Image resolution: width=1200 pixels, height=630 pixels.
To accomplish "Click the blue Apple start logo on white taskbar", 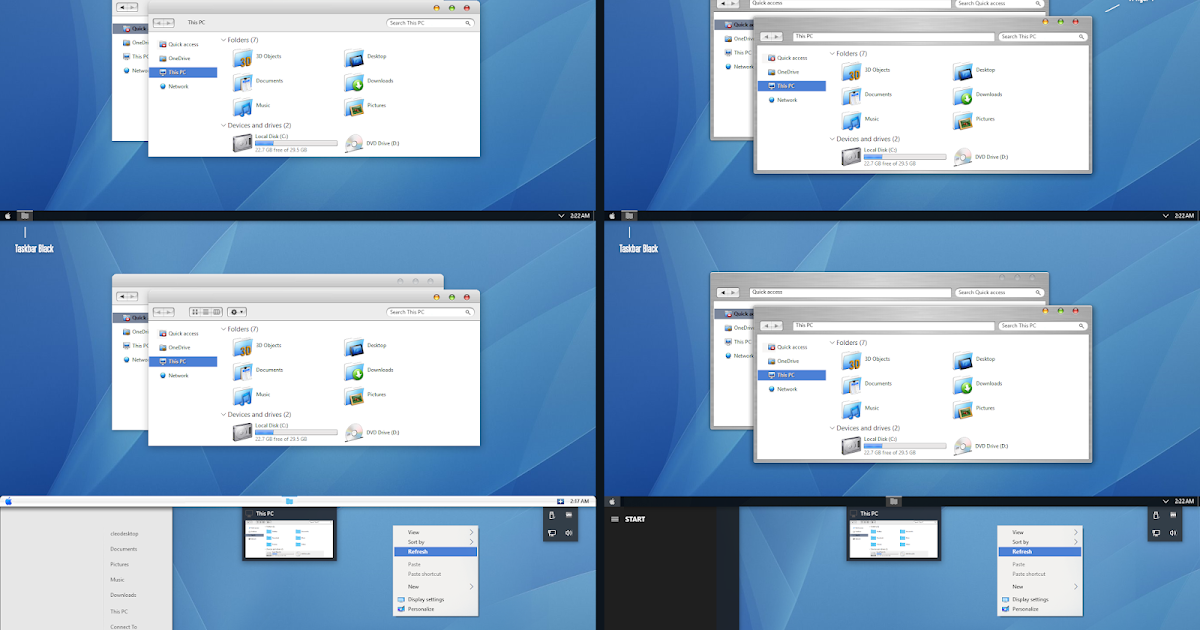I will pyautogui.click(x=8, y=501).
